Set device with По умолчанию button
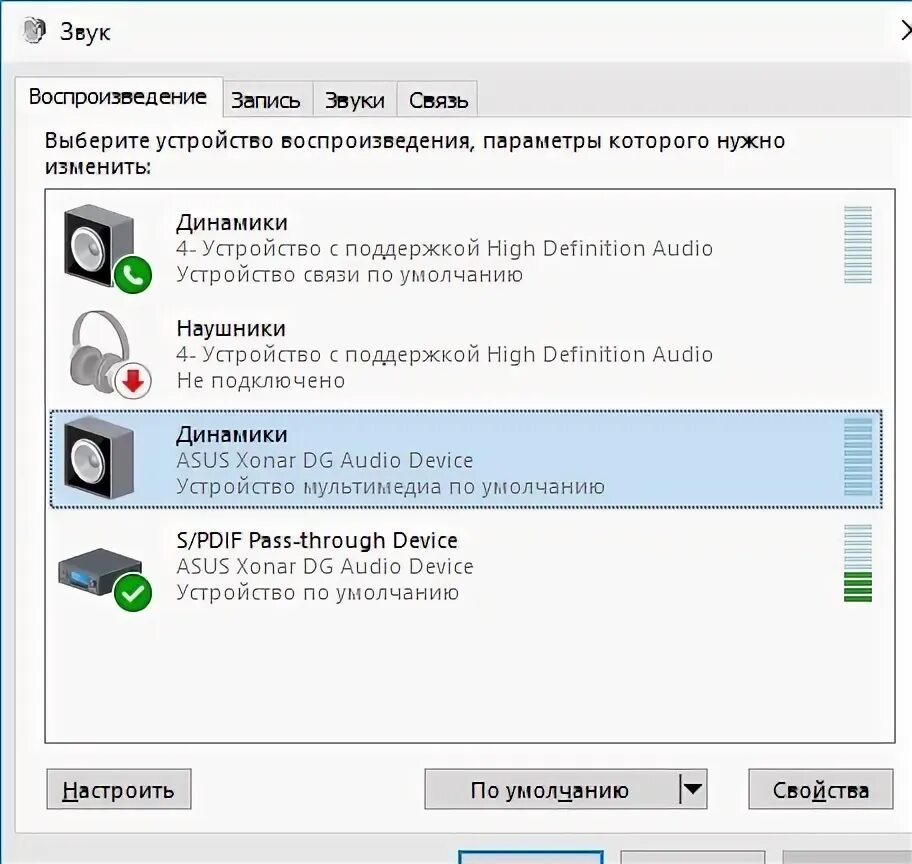912x864 pixels. coord(551,789)
